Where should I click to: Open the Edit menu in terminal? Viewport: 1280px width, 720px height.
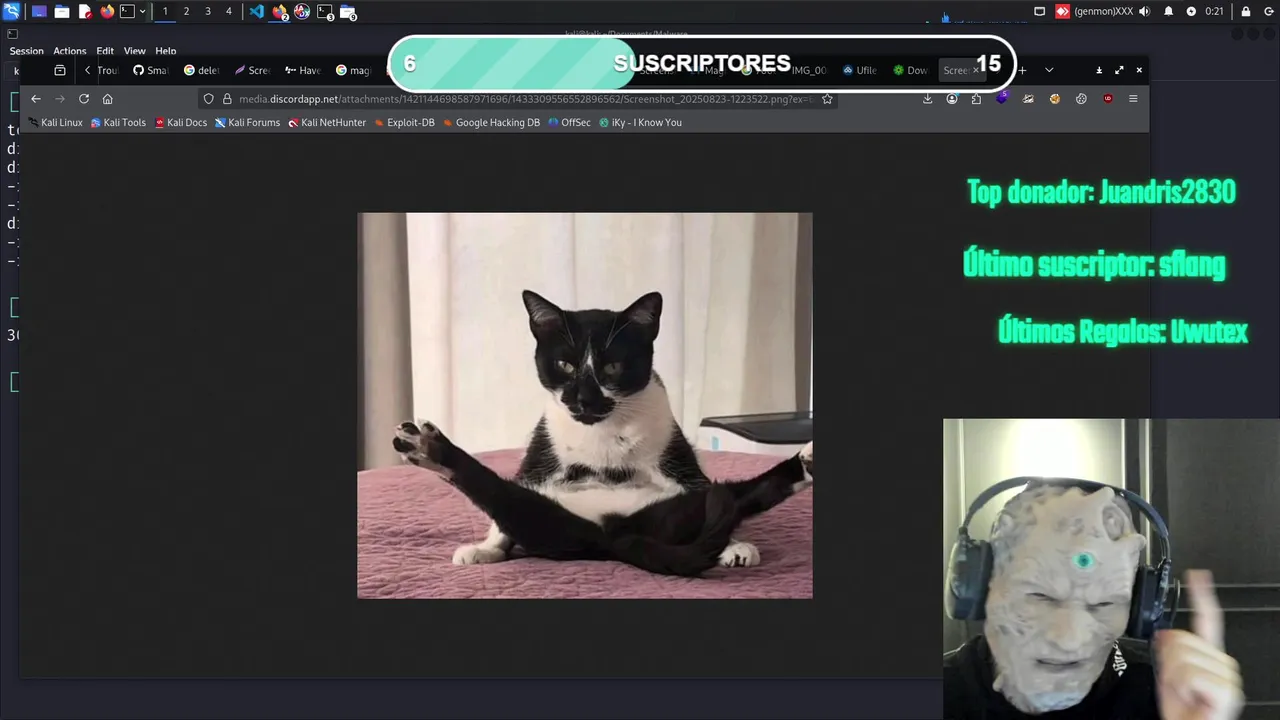[x=105, y=51]
